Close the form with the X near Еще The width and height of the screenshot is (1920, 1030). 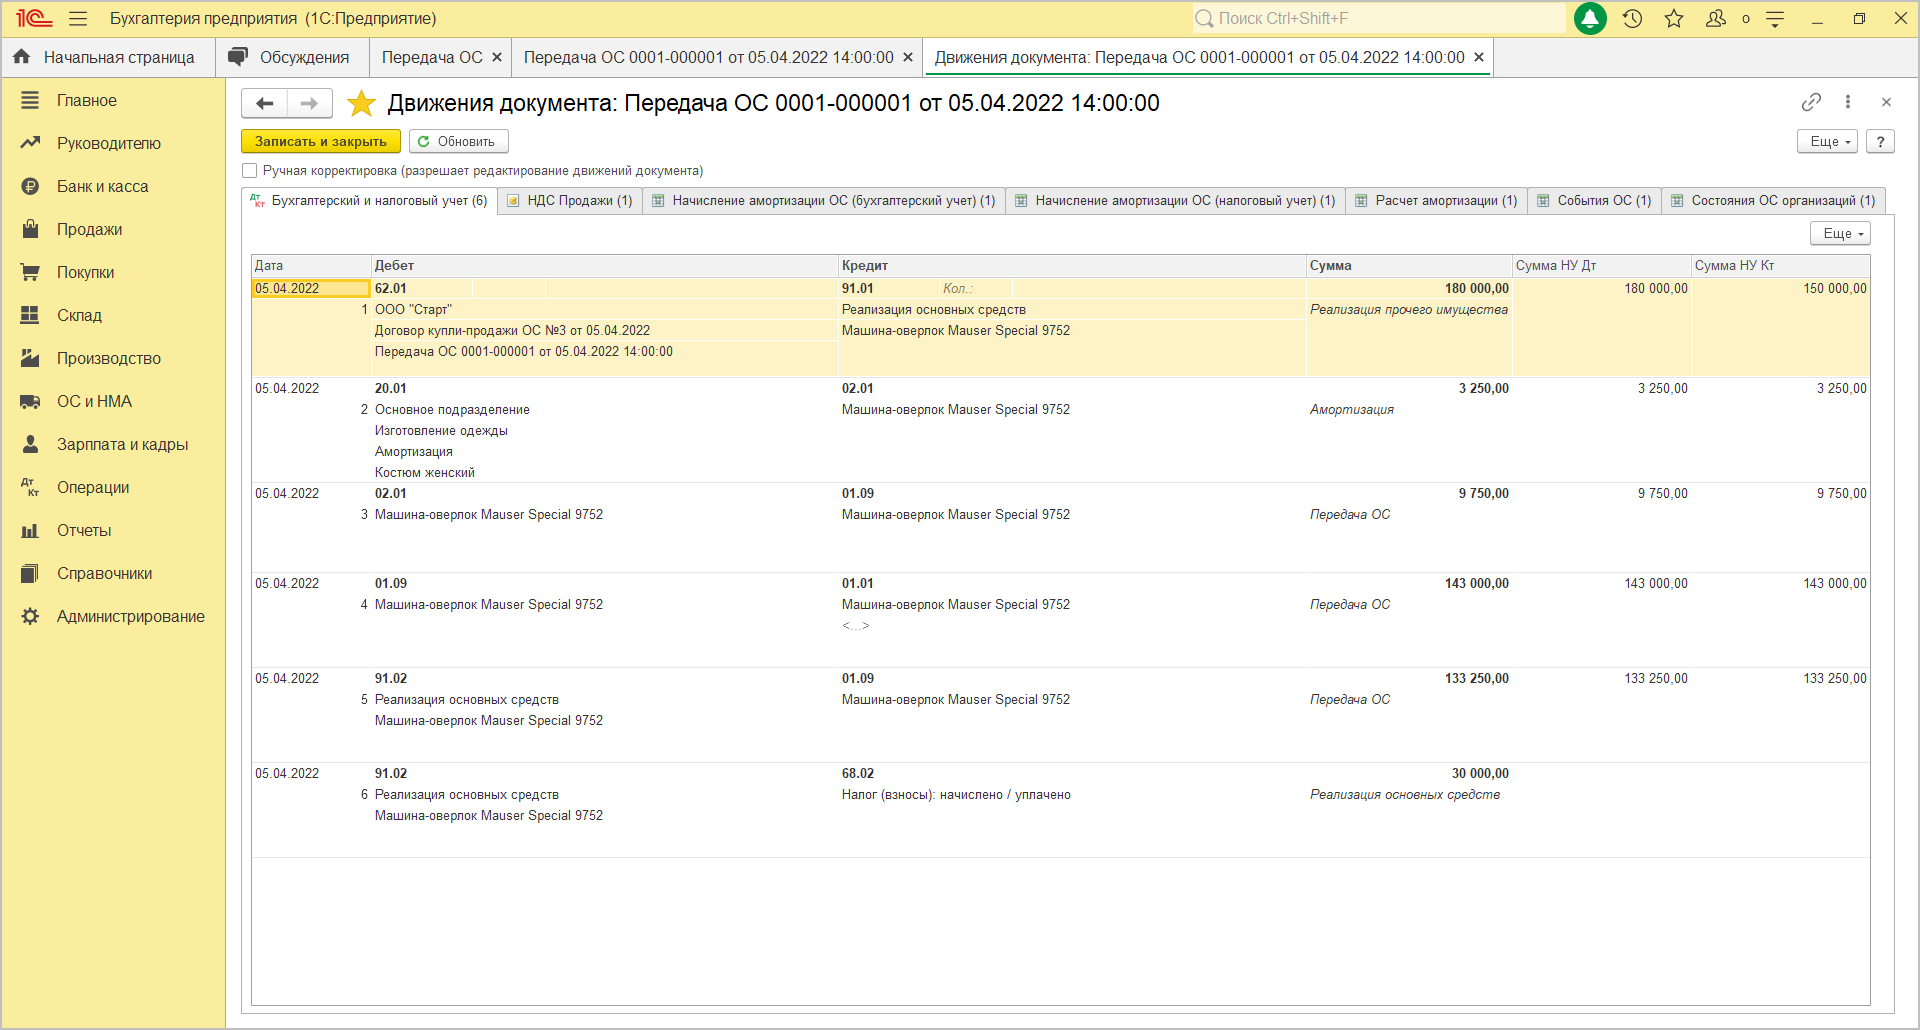(x=1886, y=102)
